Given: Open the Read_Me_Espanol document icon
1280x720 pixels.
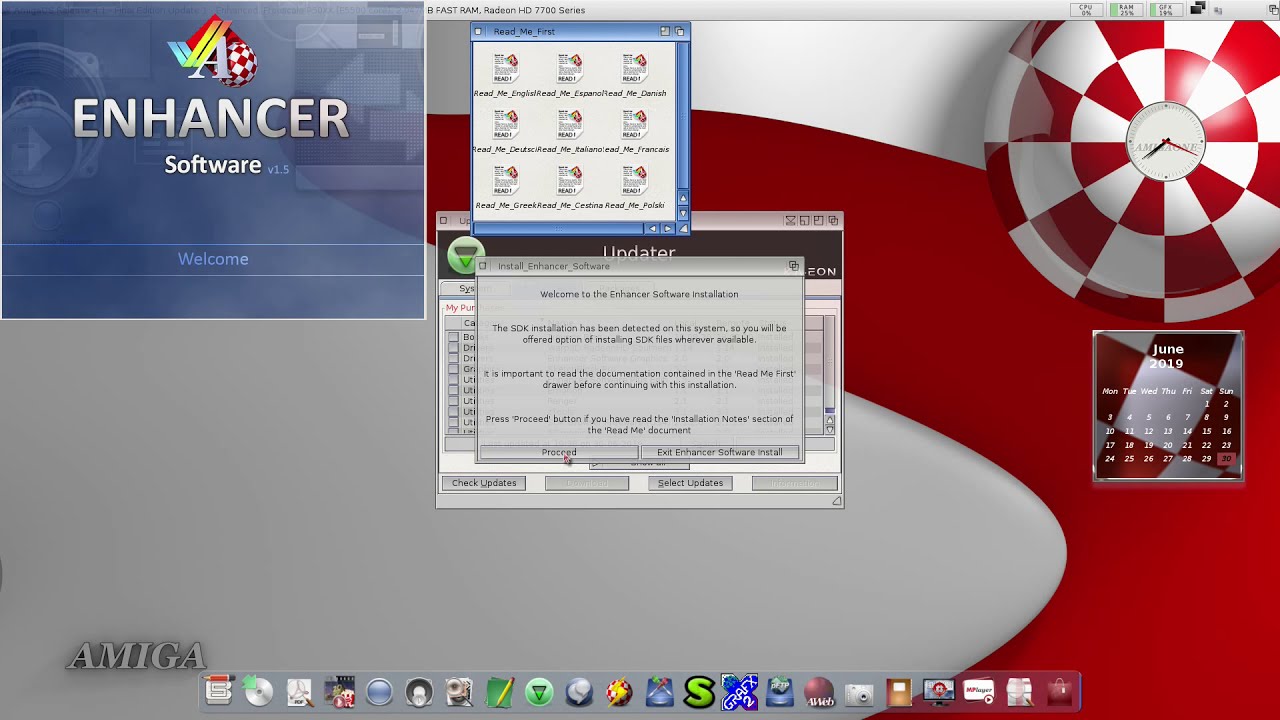Looking at the screenshot, I should point(570,69).
